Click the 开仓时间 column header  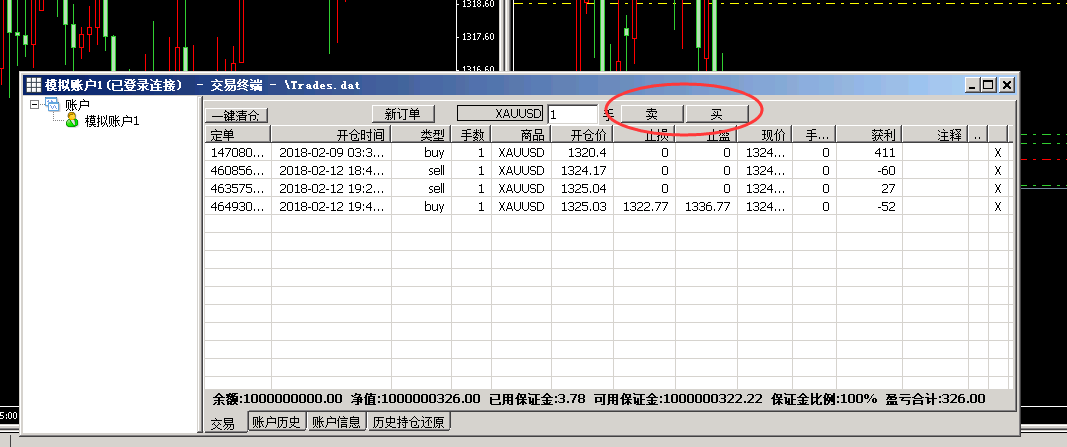point(330,134)
